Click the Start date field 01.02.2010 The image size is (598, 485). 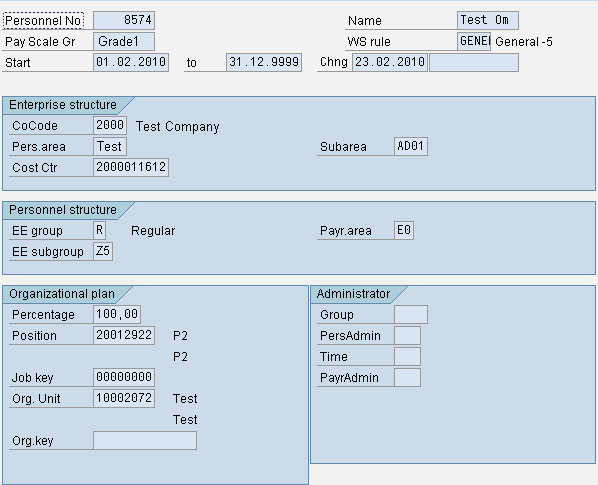(x=131, y=62)
